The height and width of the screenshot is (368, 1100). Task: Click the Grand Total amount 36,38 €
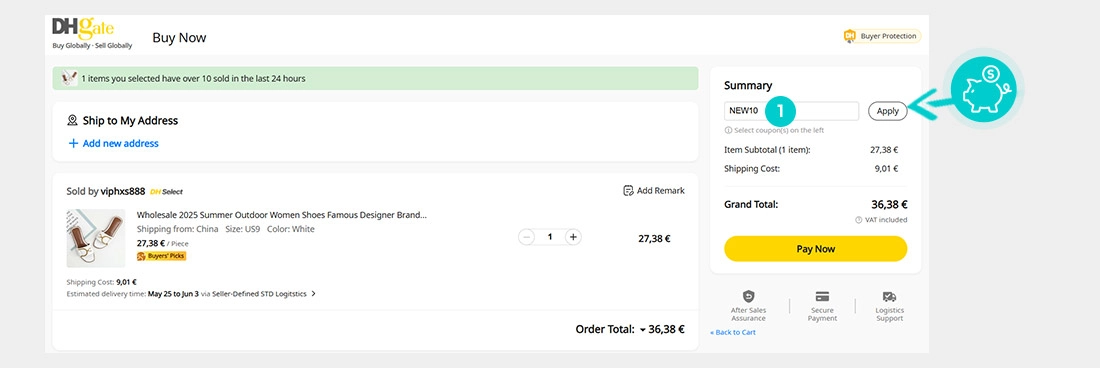tap(889, 205)
